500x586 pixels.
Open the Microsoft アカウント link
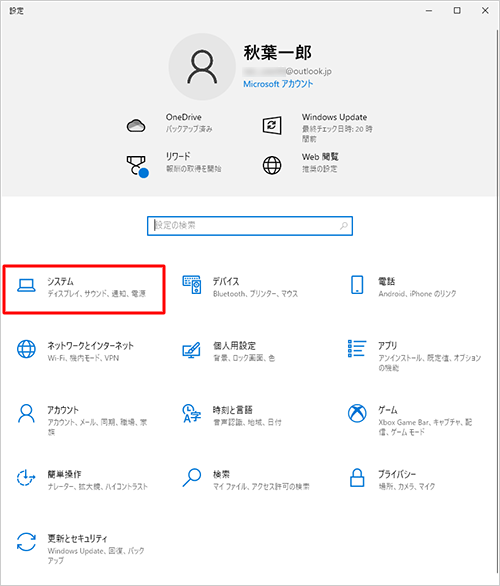coord(278,84)
